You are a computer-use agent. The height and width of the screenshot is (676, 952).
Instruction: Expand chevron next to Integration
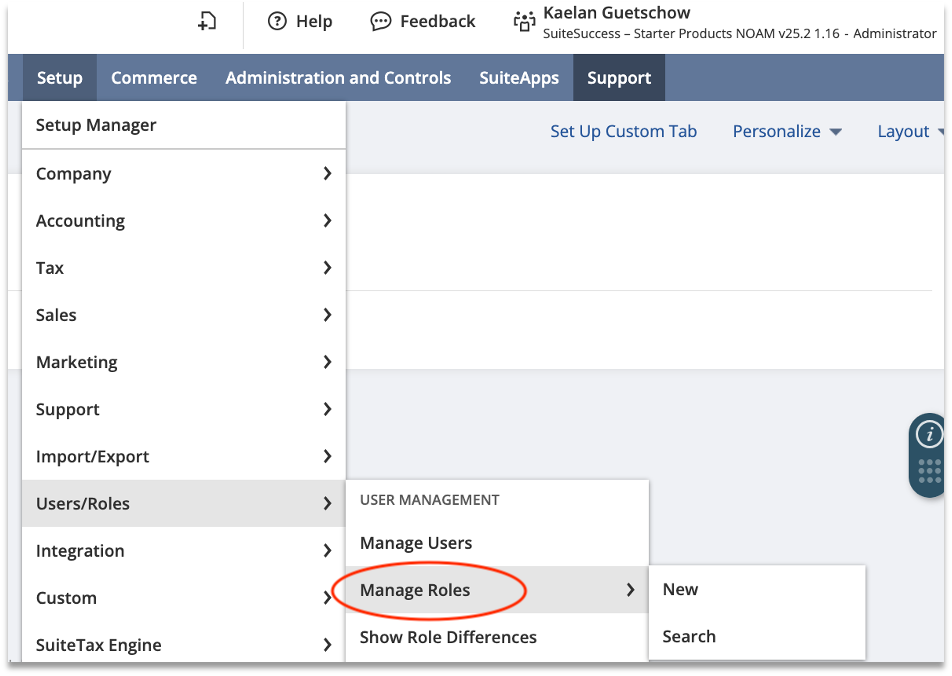point(327,551)
